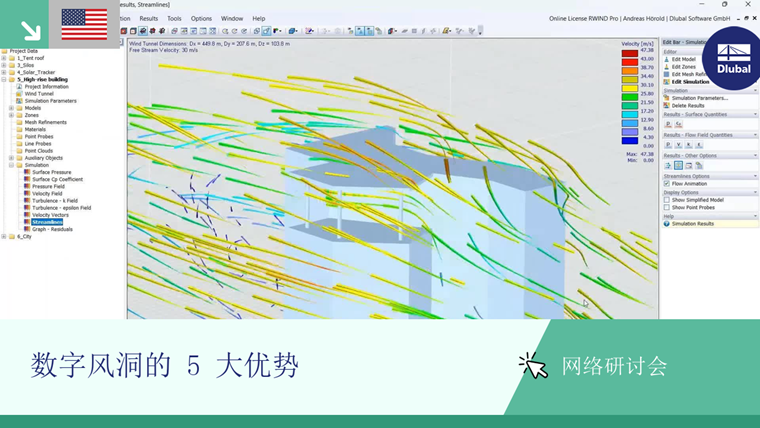Click the blue cube view toolbar icon
The image size is (760, 428).
pos(292,31)
